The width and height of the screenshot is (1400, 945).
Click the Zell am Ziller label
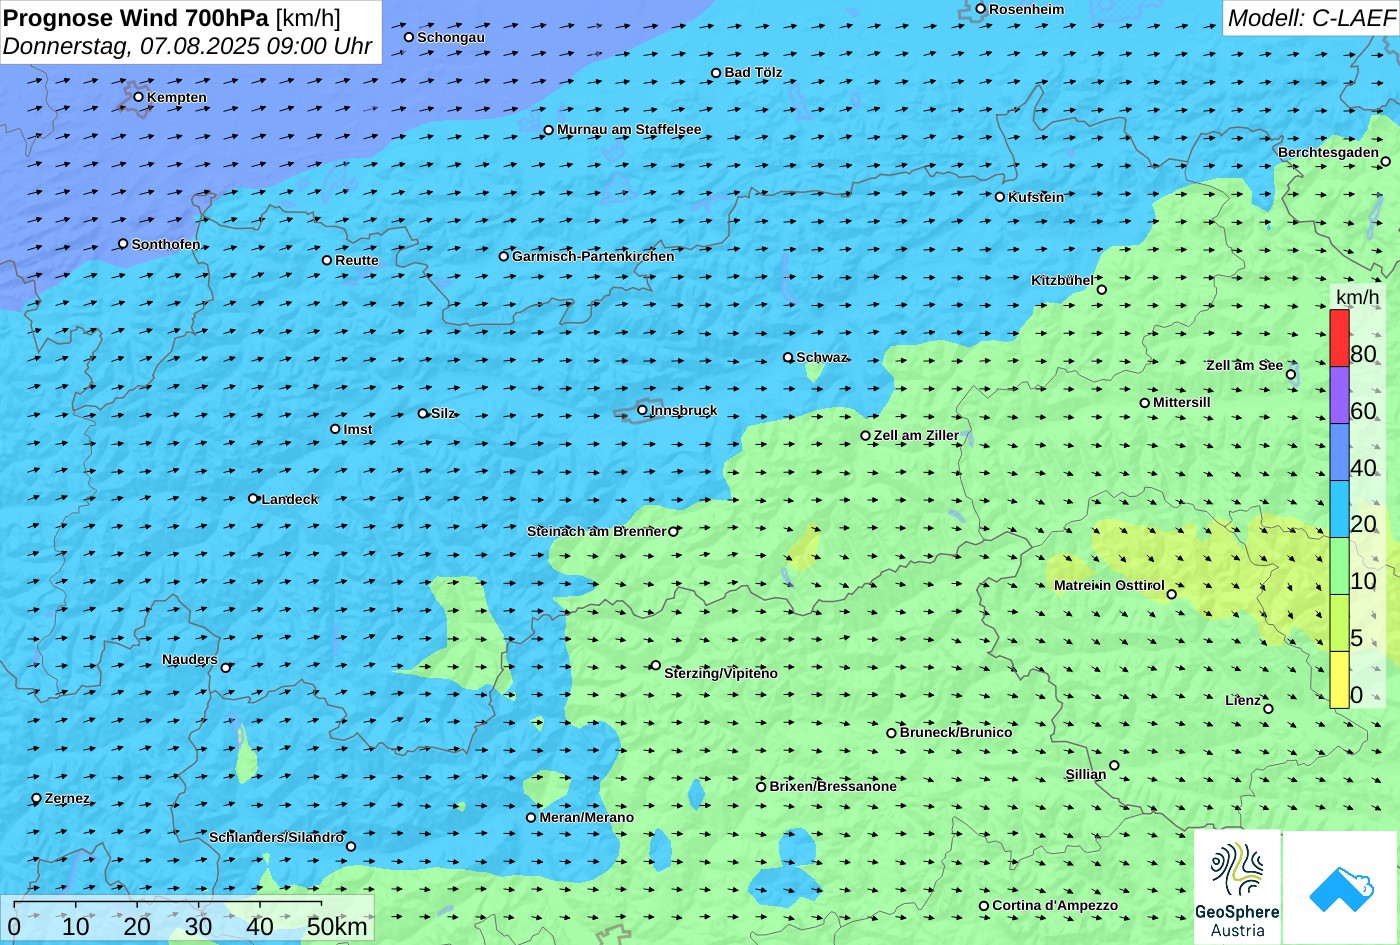(x=916, y=435)
